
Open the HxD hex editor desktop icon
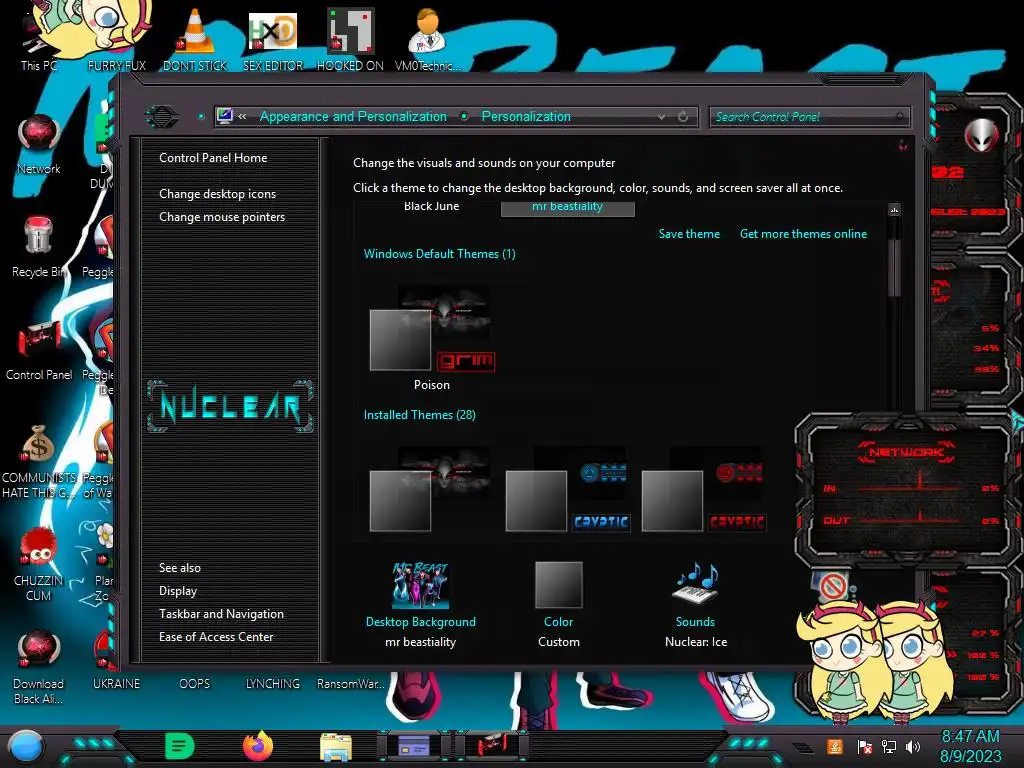point(272,39)
